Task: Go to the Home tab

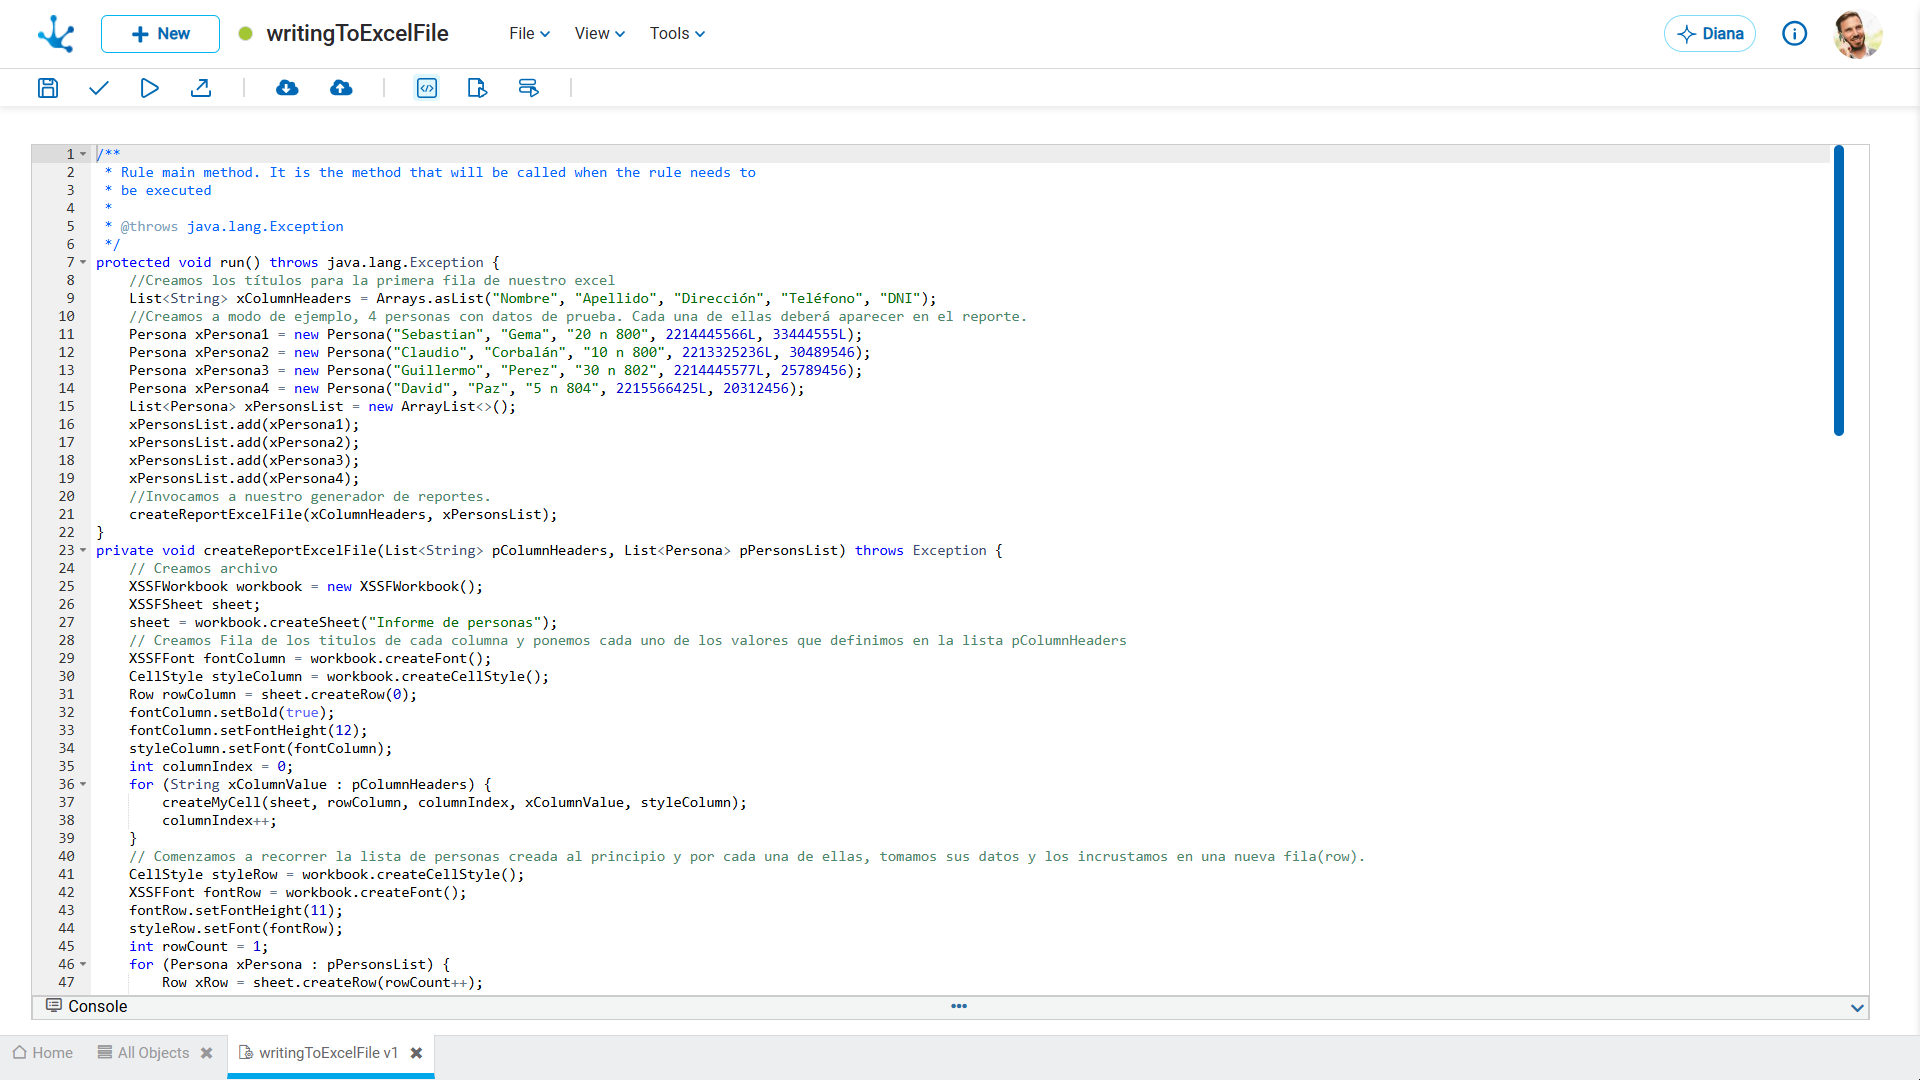Action: 42,1053
